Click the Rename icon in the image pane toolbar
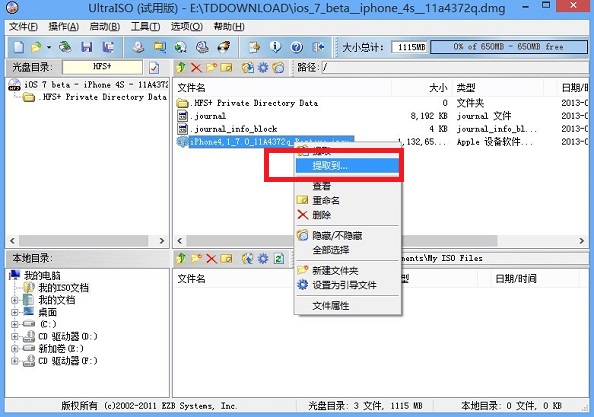Image resolution: width=594 pixels, height=417 pixels. click(226, 68)
